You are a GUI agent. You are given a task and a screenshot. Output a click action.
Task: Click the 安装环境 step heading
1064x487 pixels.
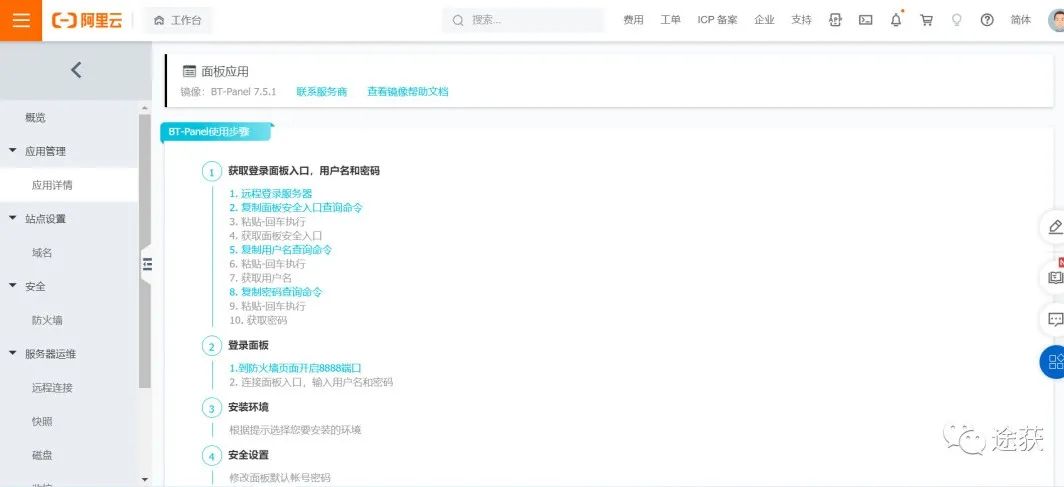point(248,407)
